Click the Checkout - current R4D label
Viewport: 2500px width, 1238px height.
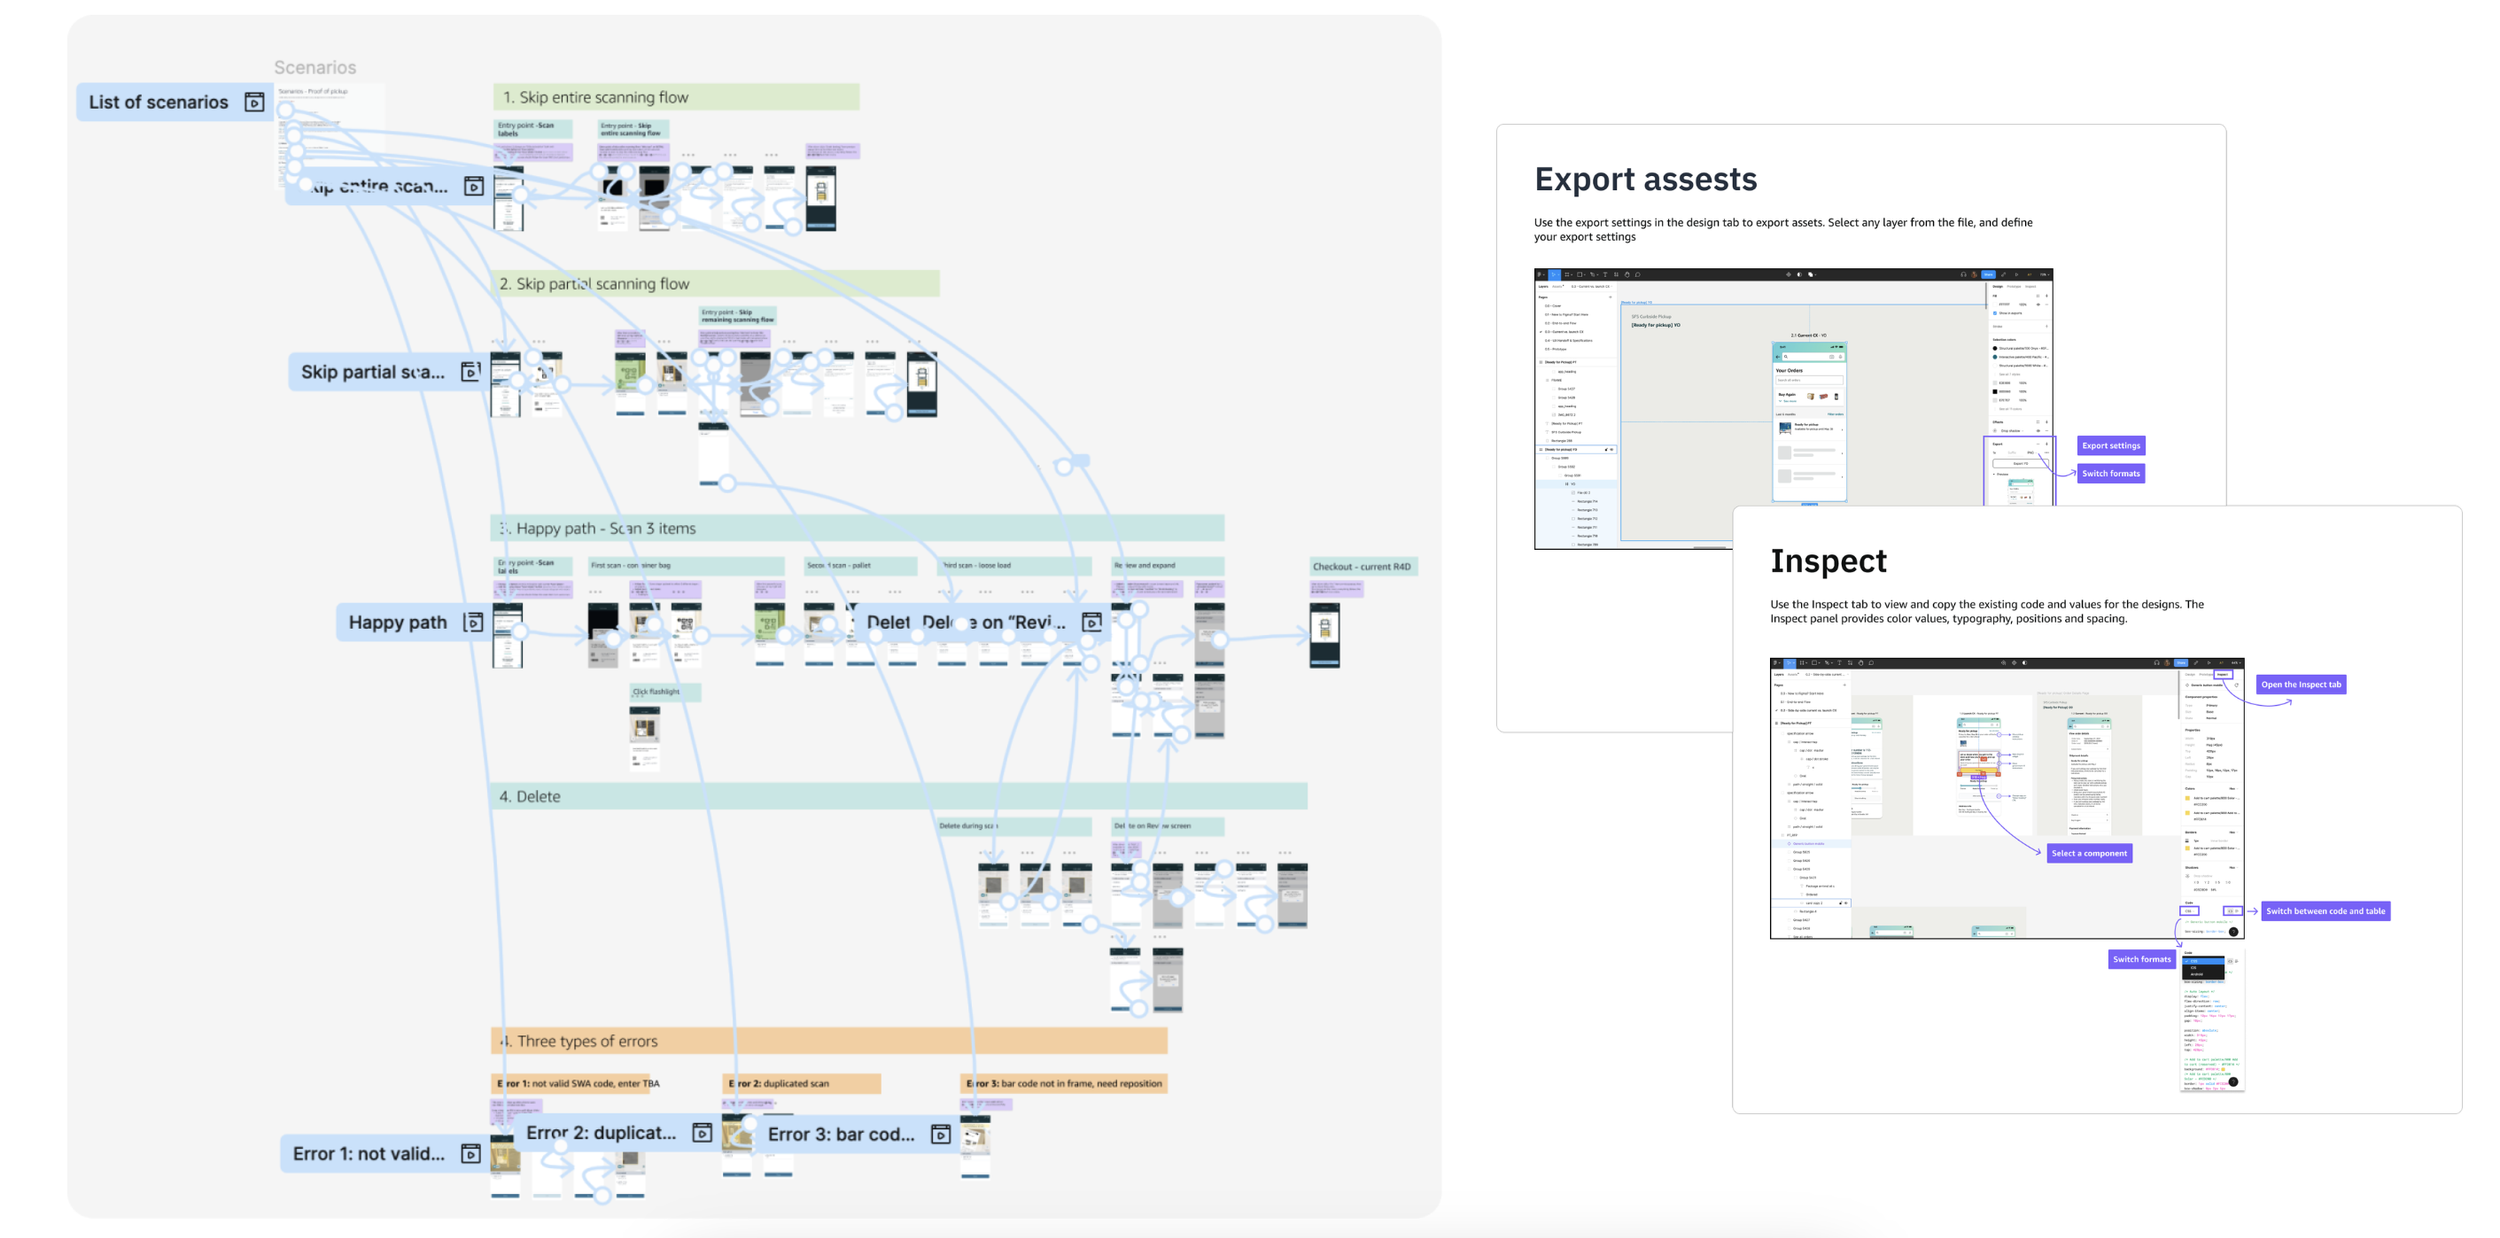[1361, 566]
